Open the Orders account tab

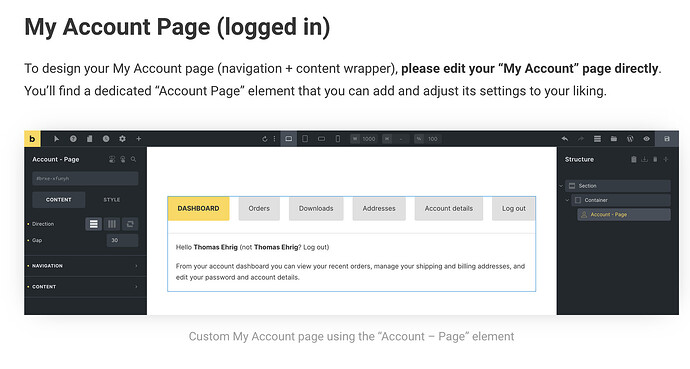[259, 208]
